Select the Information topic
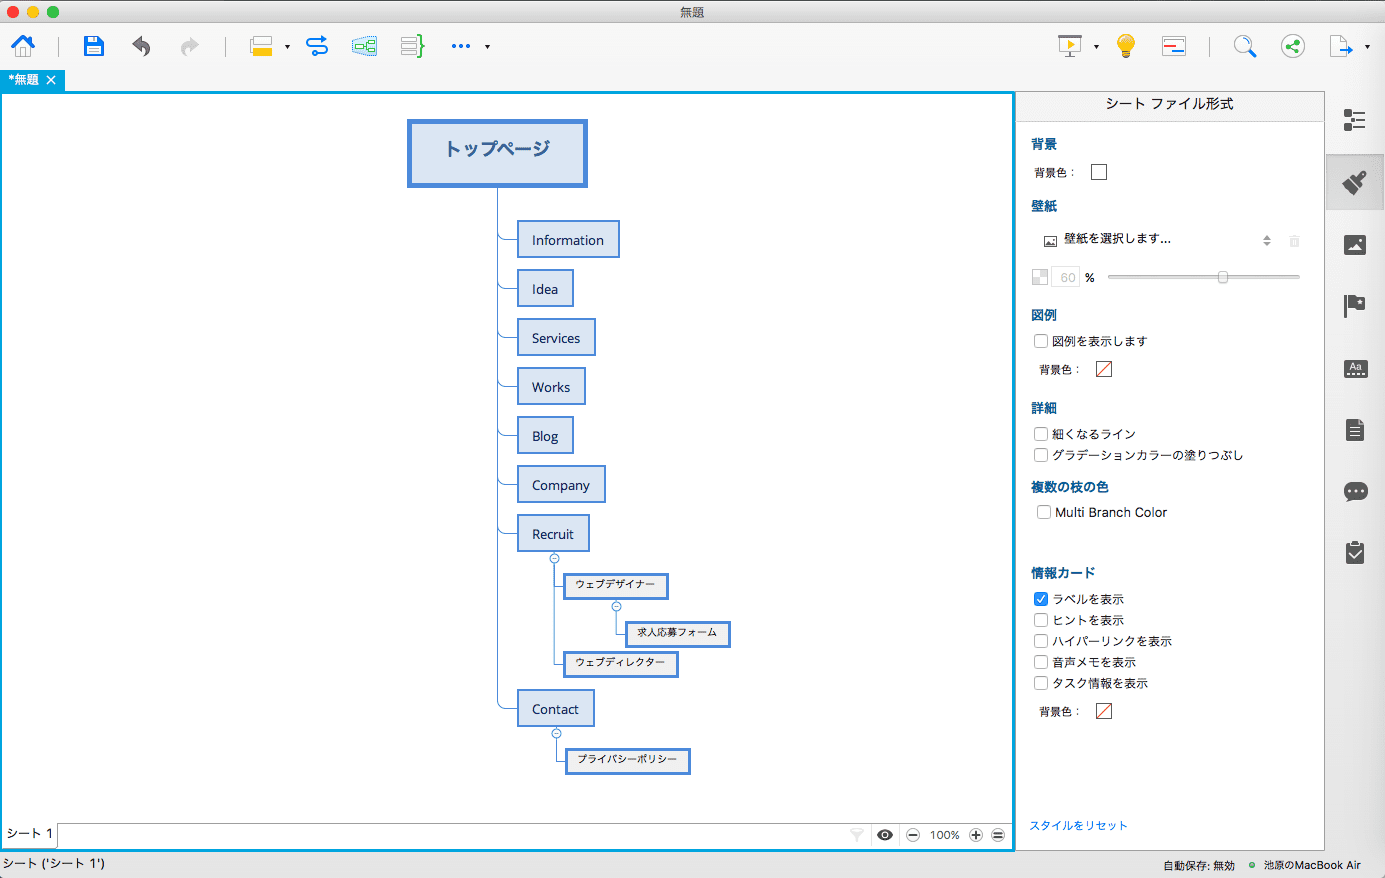 pos(568,239)
